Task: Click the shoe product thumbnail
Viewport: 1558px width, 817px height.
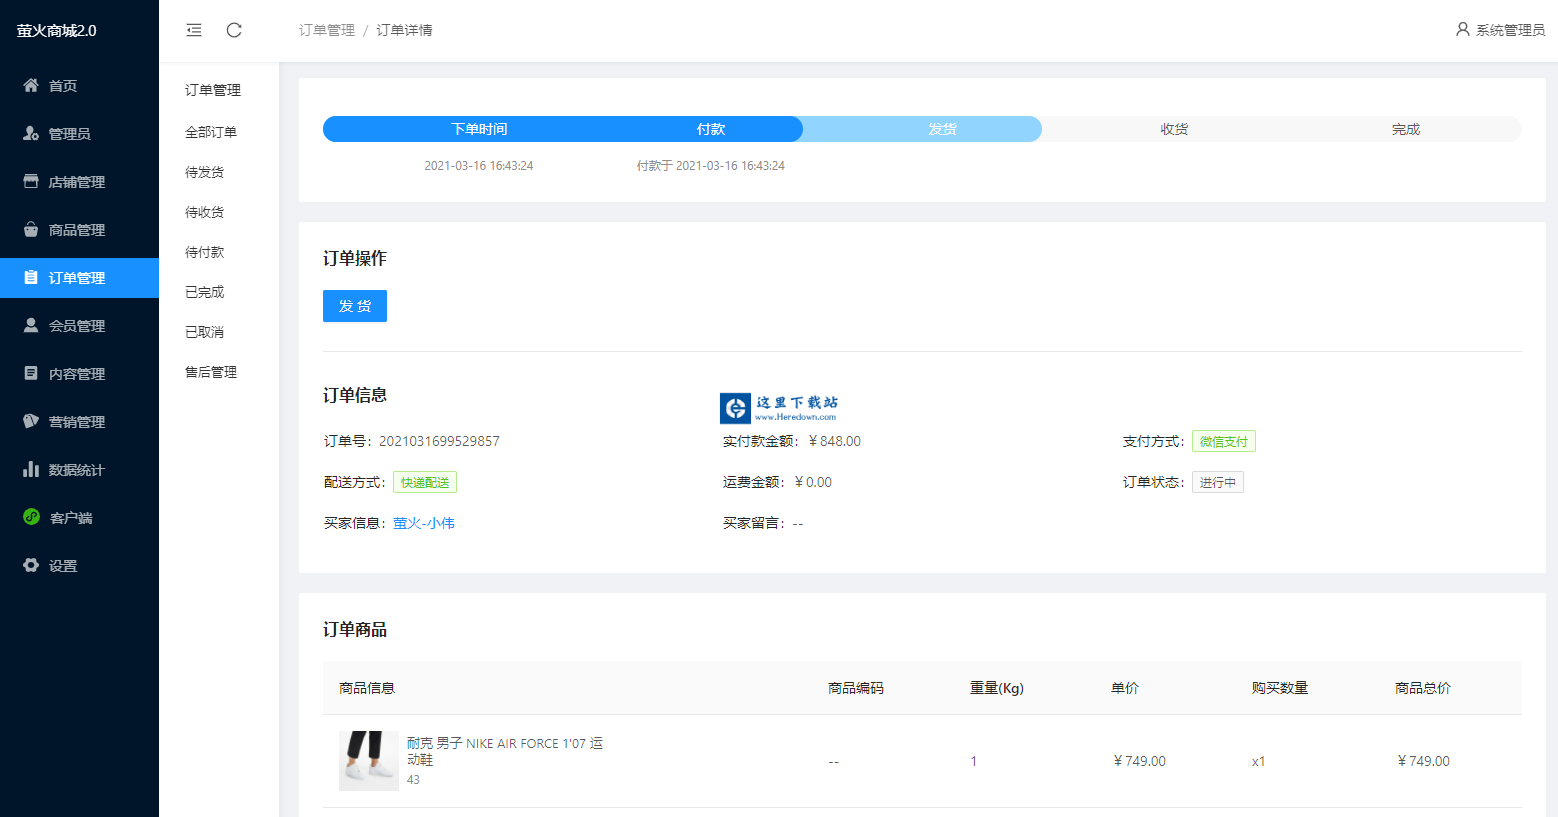Action: coord(368,760)
